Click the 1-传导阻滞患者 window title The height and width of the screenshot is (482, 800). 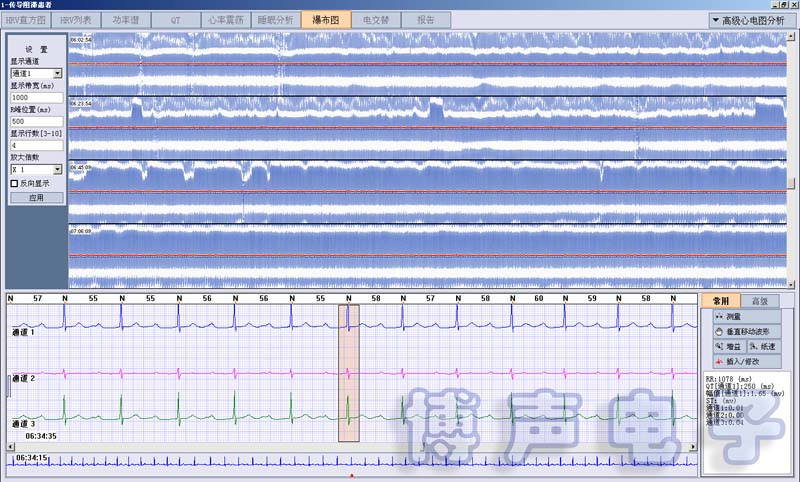coord(27,5)
